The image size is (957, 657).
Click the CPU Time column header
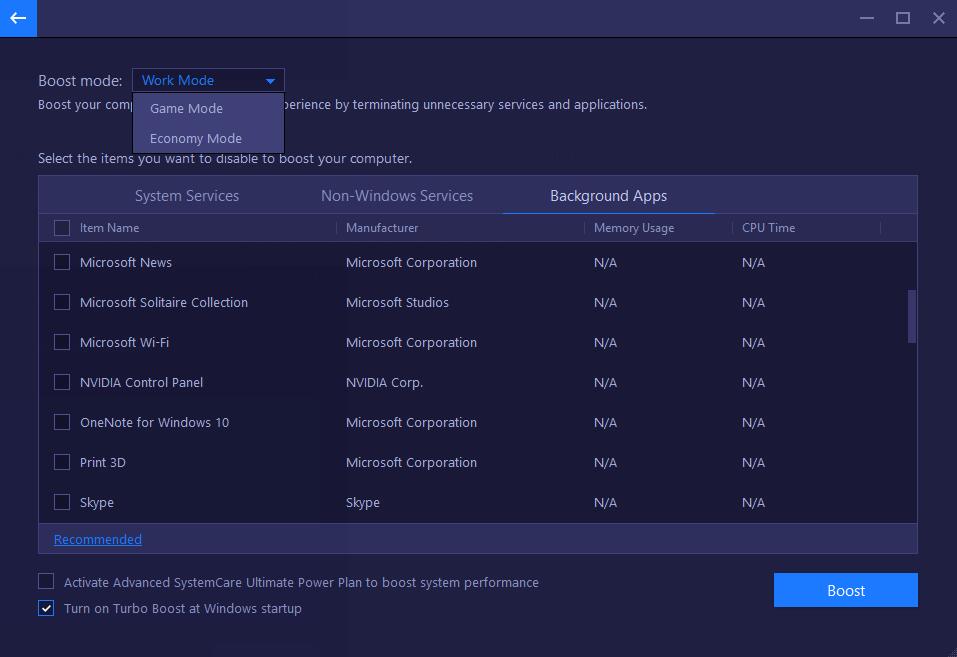coord(768,228)
